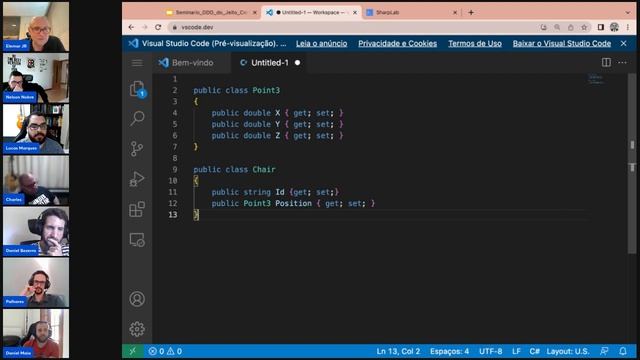Click the class name Chair on line 9
This screenshot has height=360, width=640.
[x=264, y=169]
